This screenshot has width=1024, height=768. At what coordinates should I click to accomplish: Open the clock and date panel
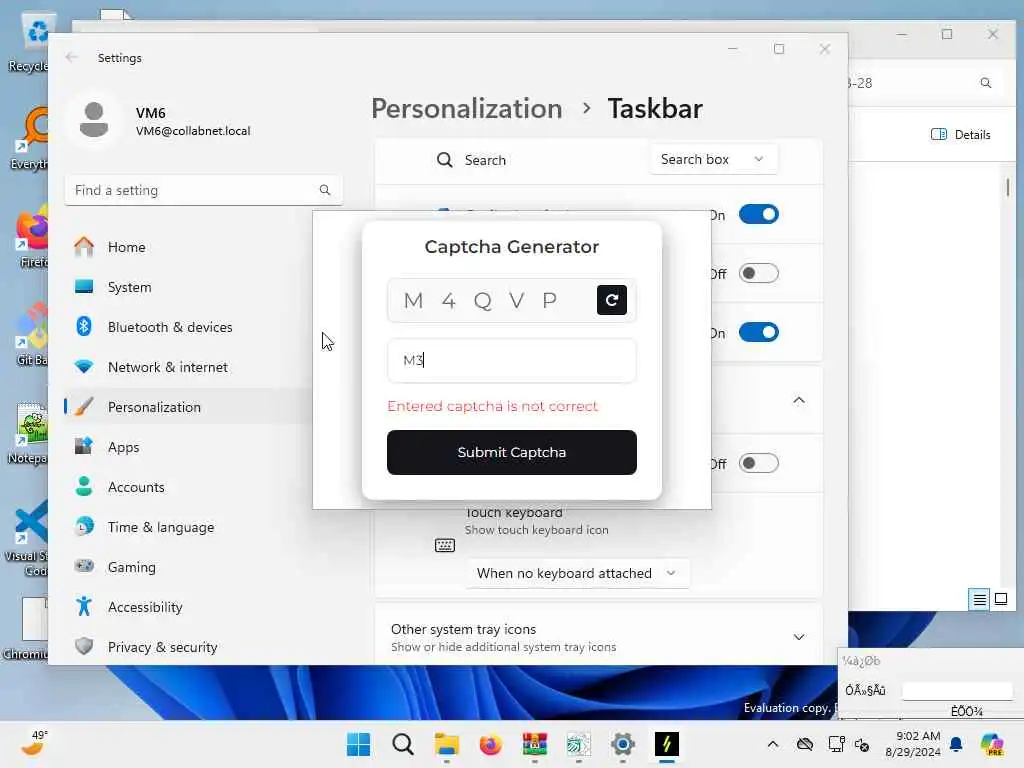point(912,744)
